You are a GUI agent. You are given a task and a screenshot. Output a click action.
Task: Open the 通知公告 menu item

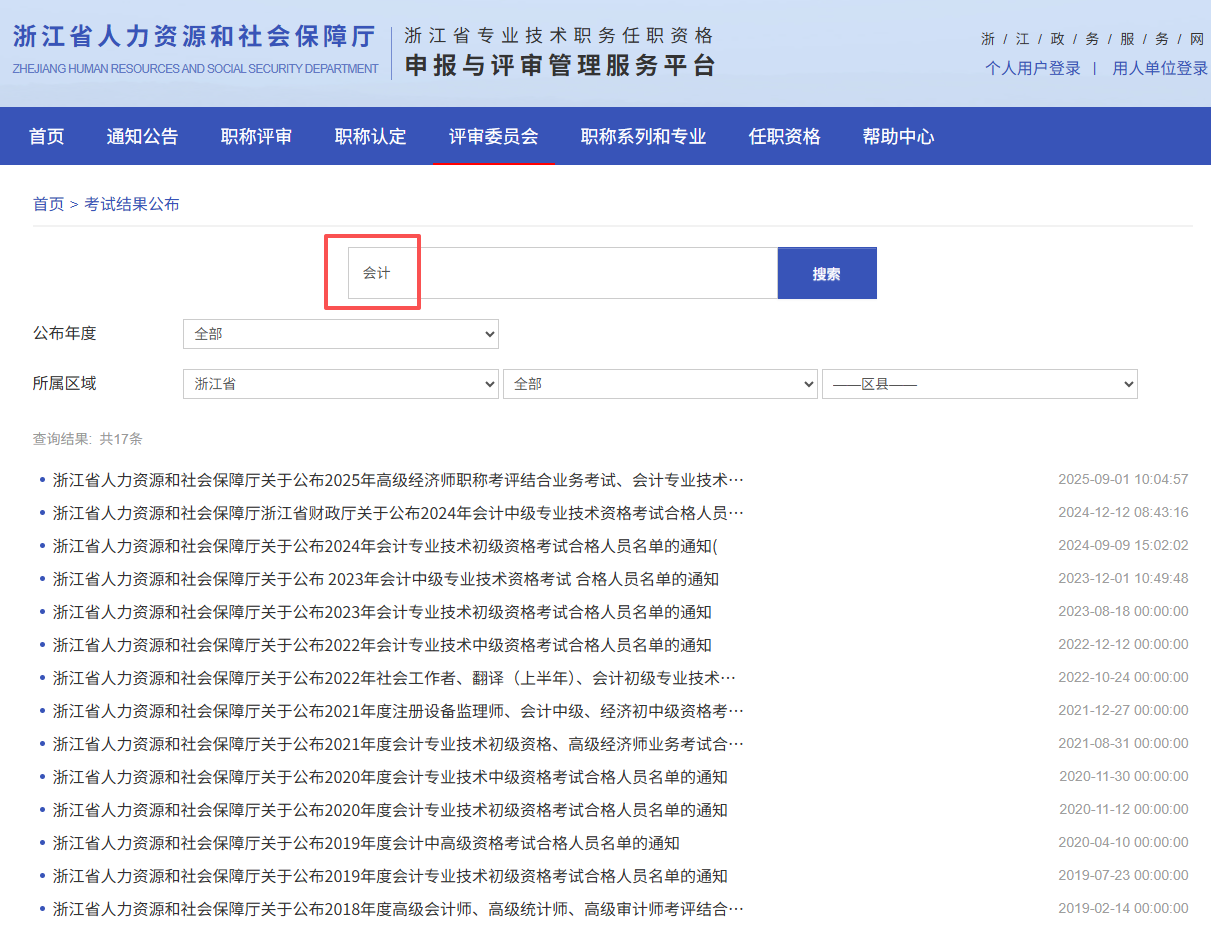142,136
